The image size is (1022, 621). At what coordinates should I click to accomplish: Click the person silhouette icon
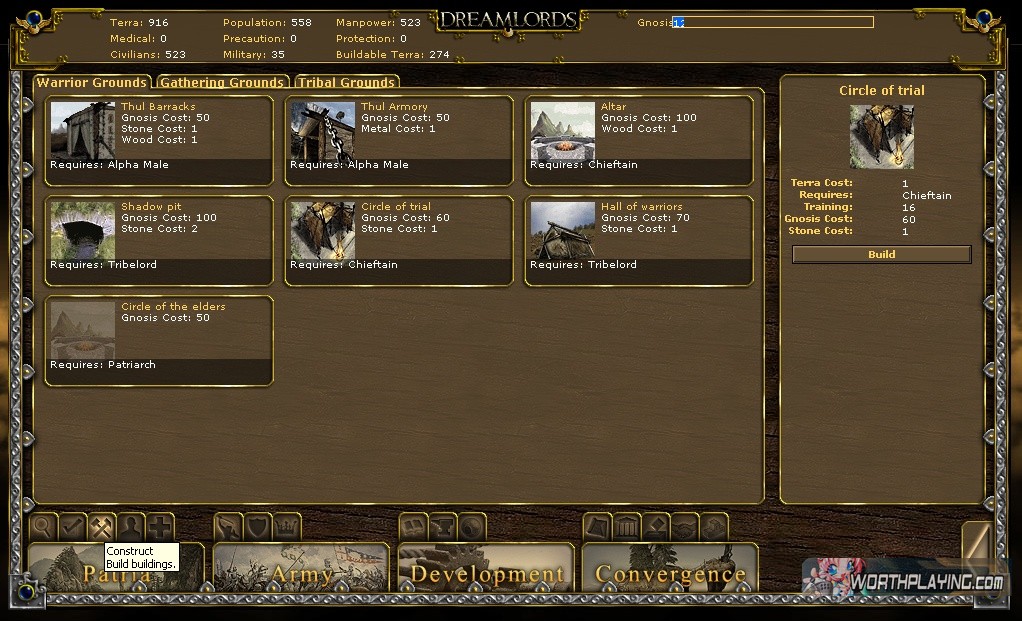pos(131,526)
